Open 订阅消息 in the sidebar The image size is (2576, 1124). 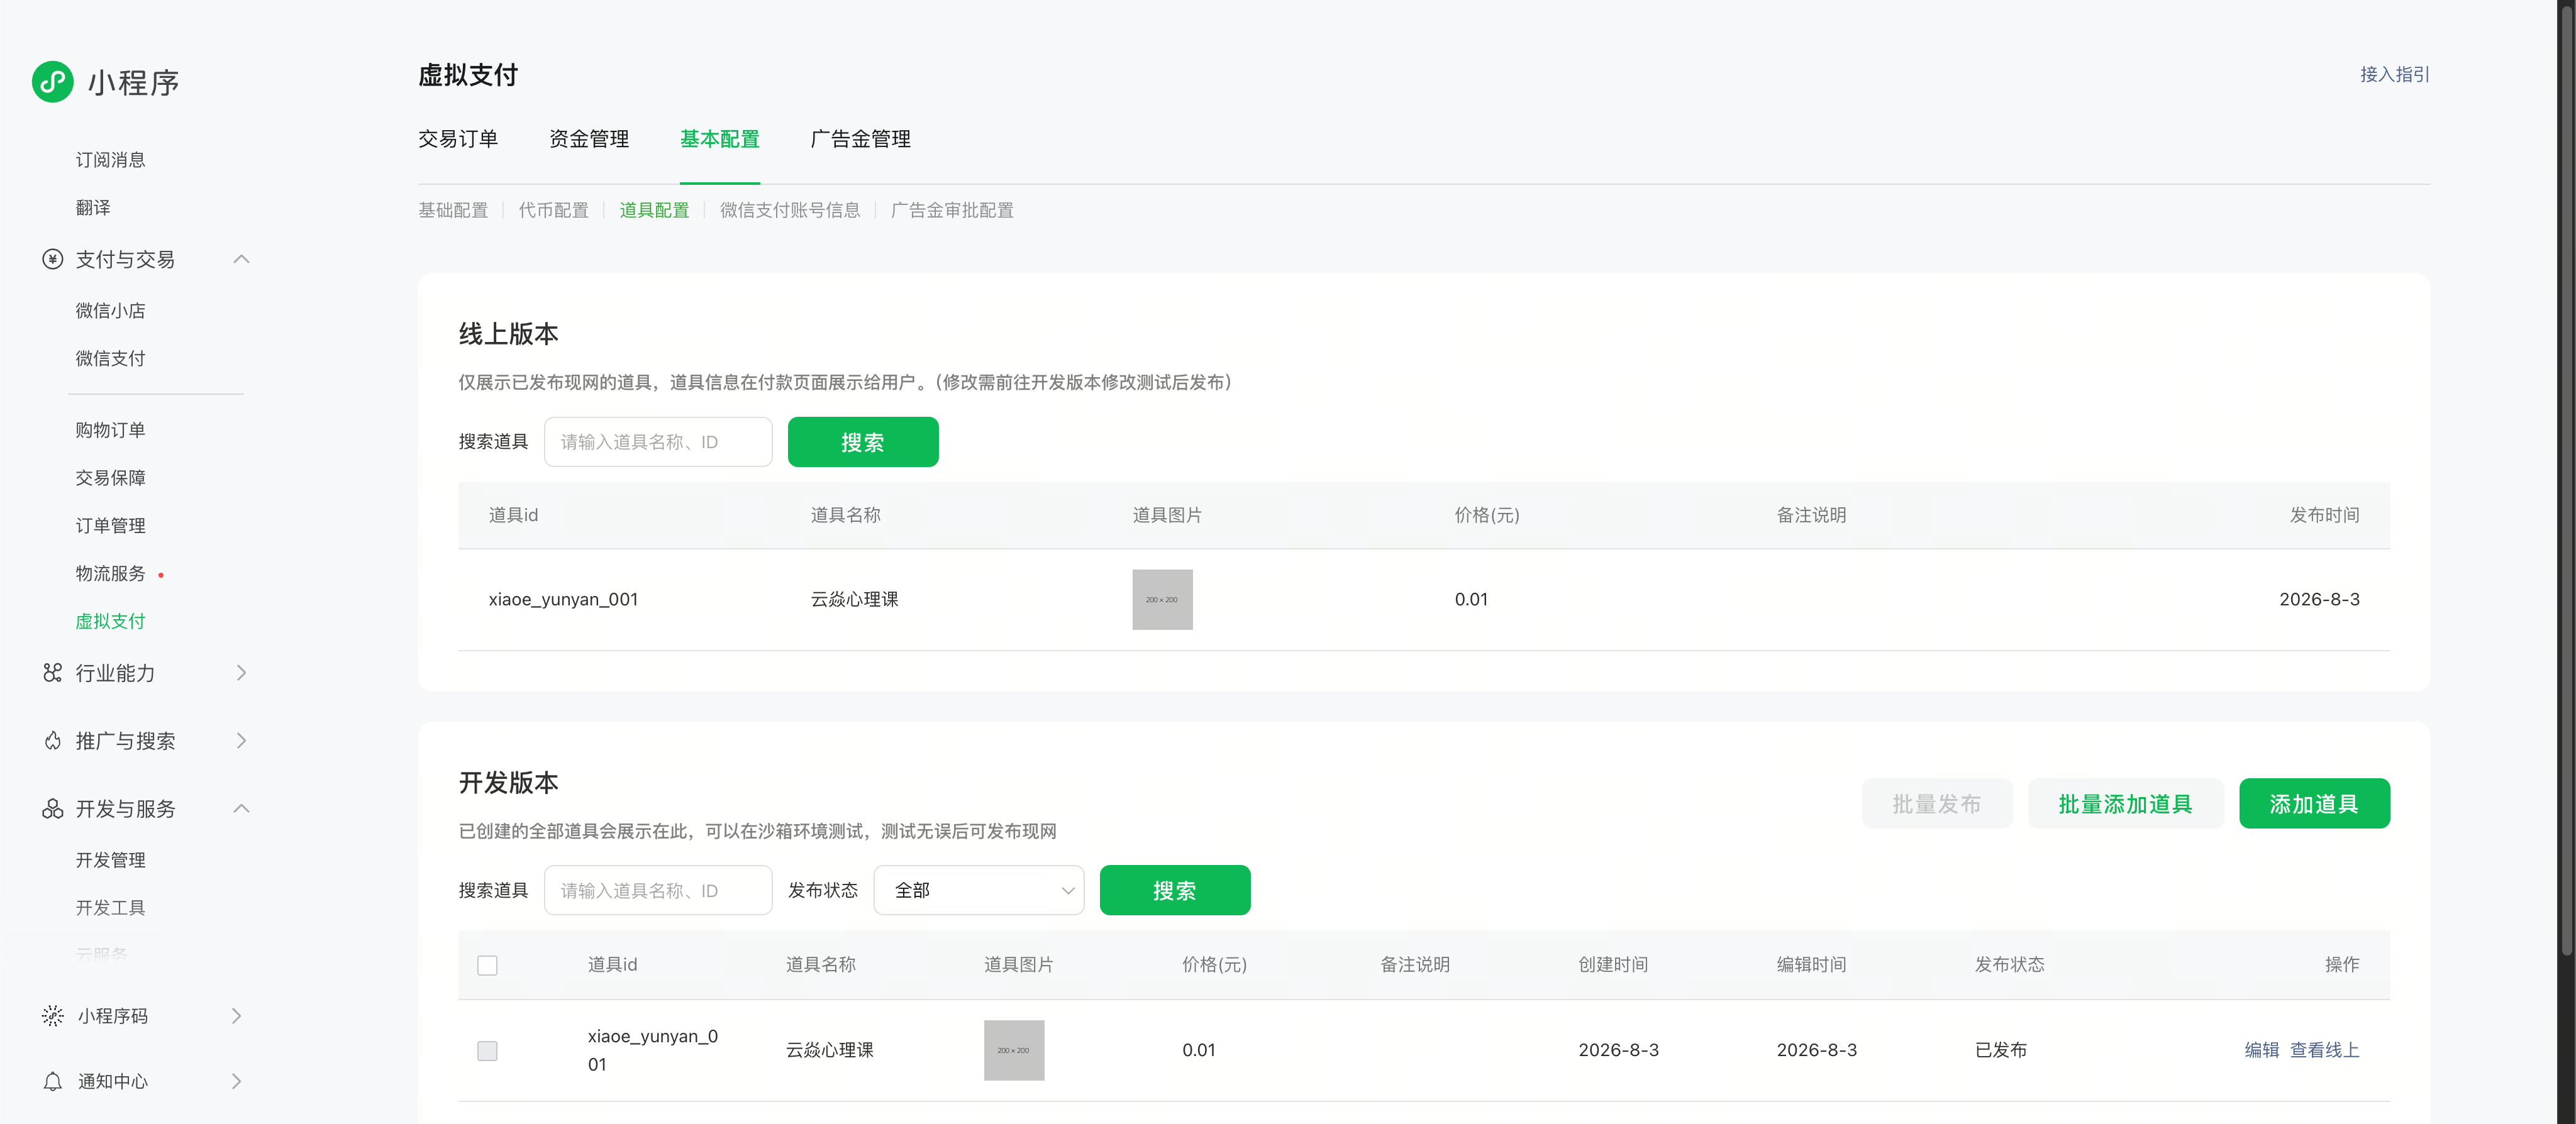pyautogui.click(x=110, y=160)
